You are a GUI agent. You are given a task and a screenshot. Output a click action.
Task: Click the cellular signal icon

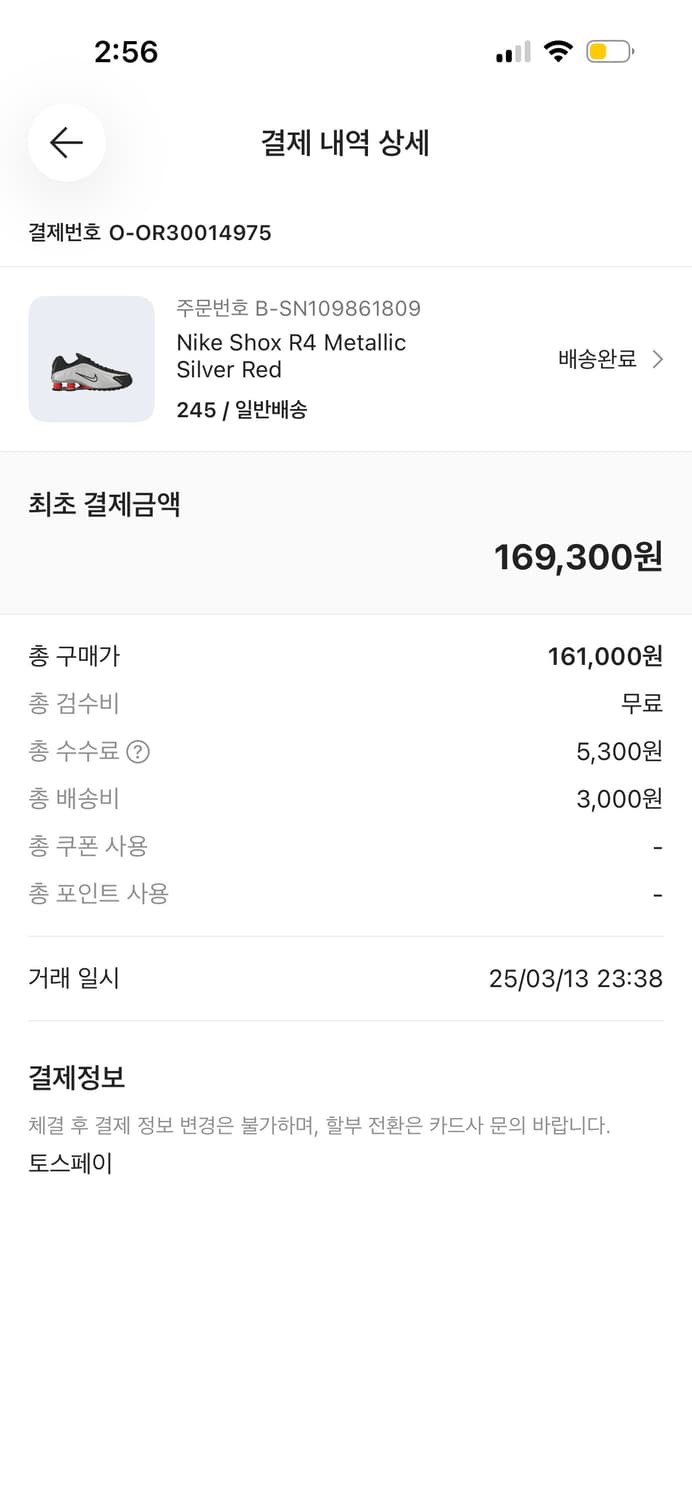(x=511, y=51)
